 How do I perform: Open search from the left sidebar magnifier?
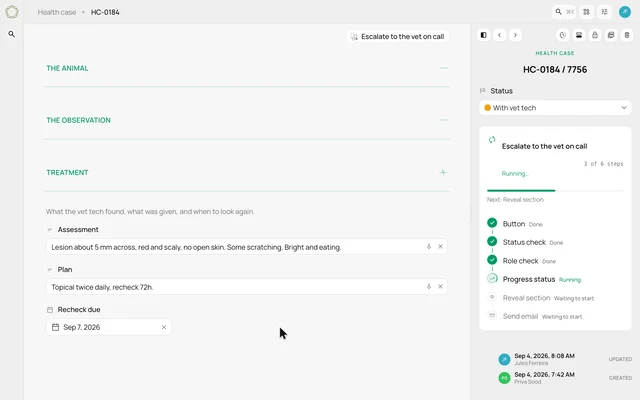pyautogui.click(x=12, y=34)
